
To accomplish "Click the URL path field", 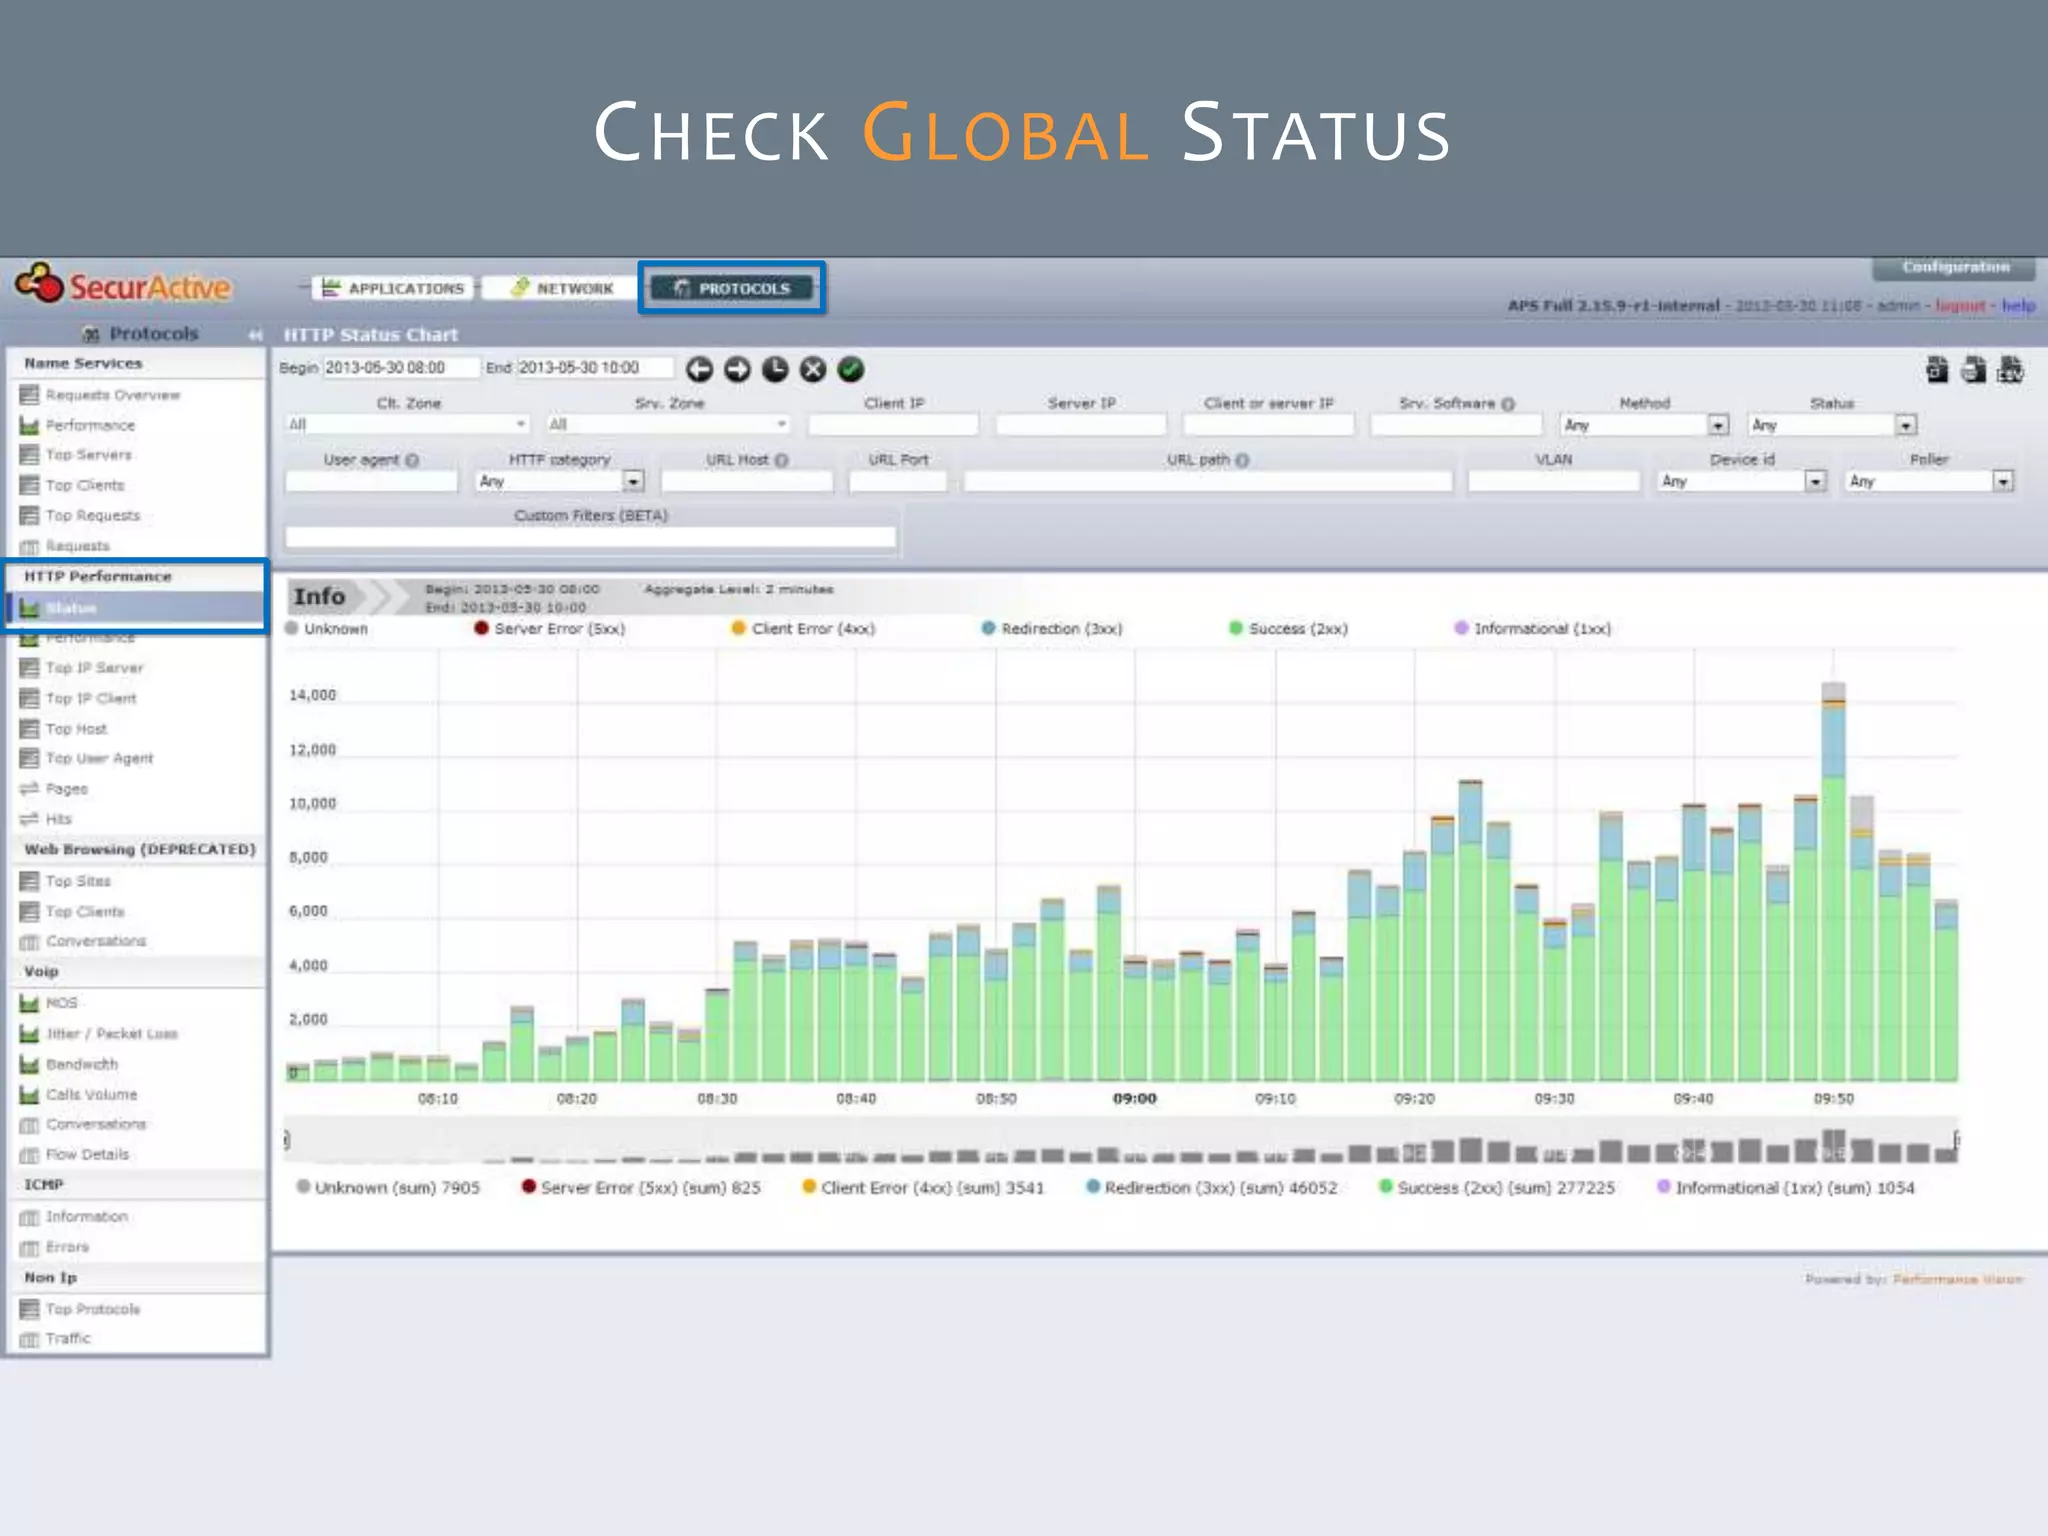I will pos(1208,481).
